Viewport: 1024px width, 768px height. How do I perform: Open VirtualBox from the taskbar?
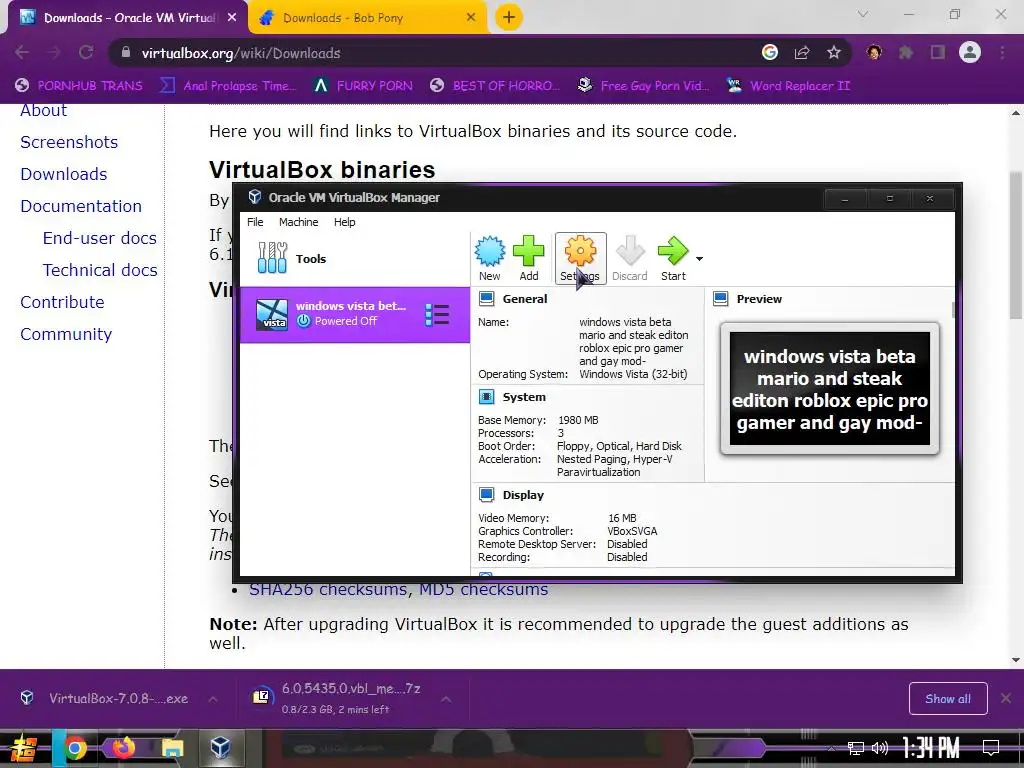[221, 748]
